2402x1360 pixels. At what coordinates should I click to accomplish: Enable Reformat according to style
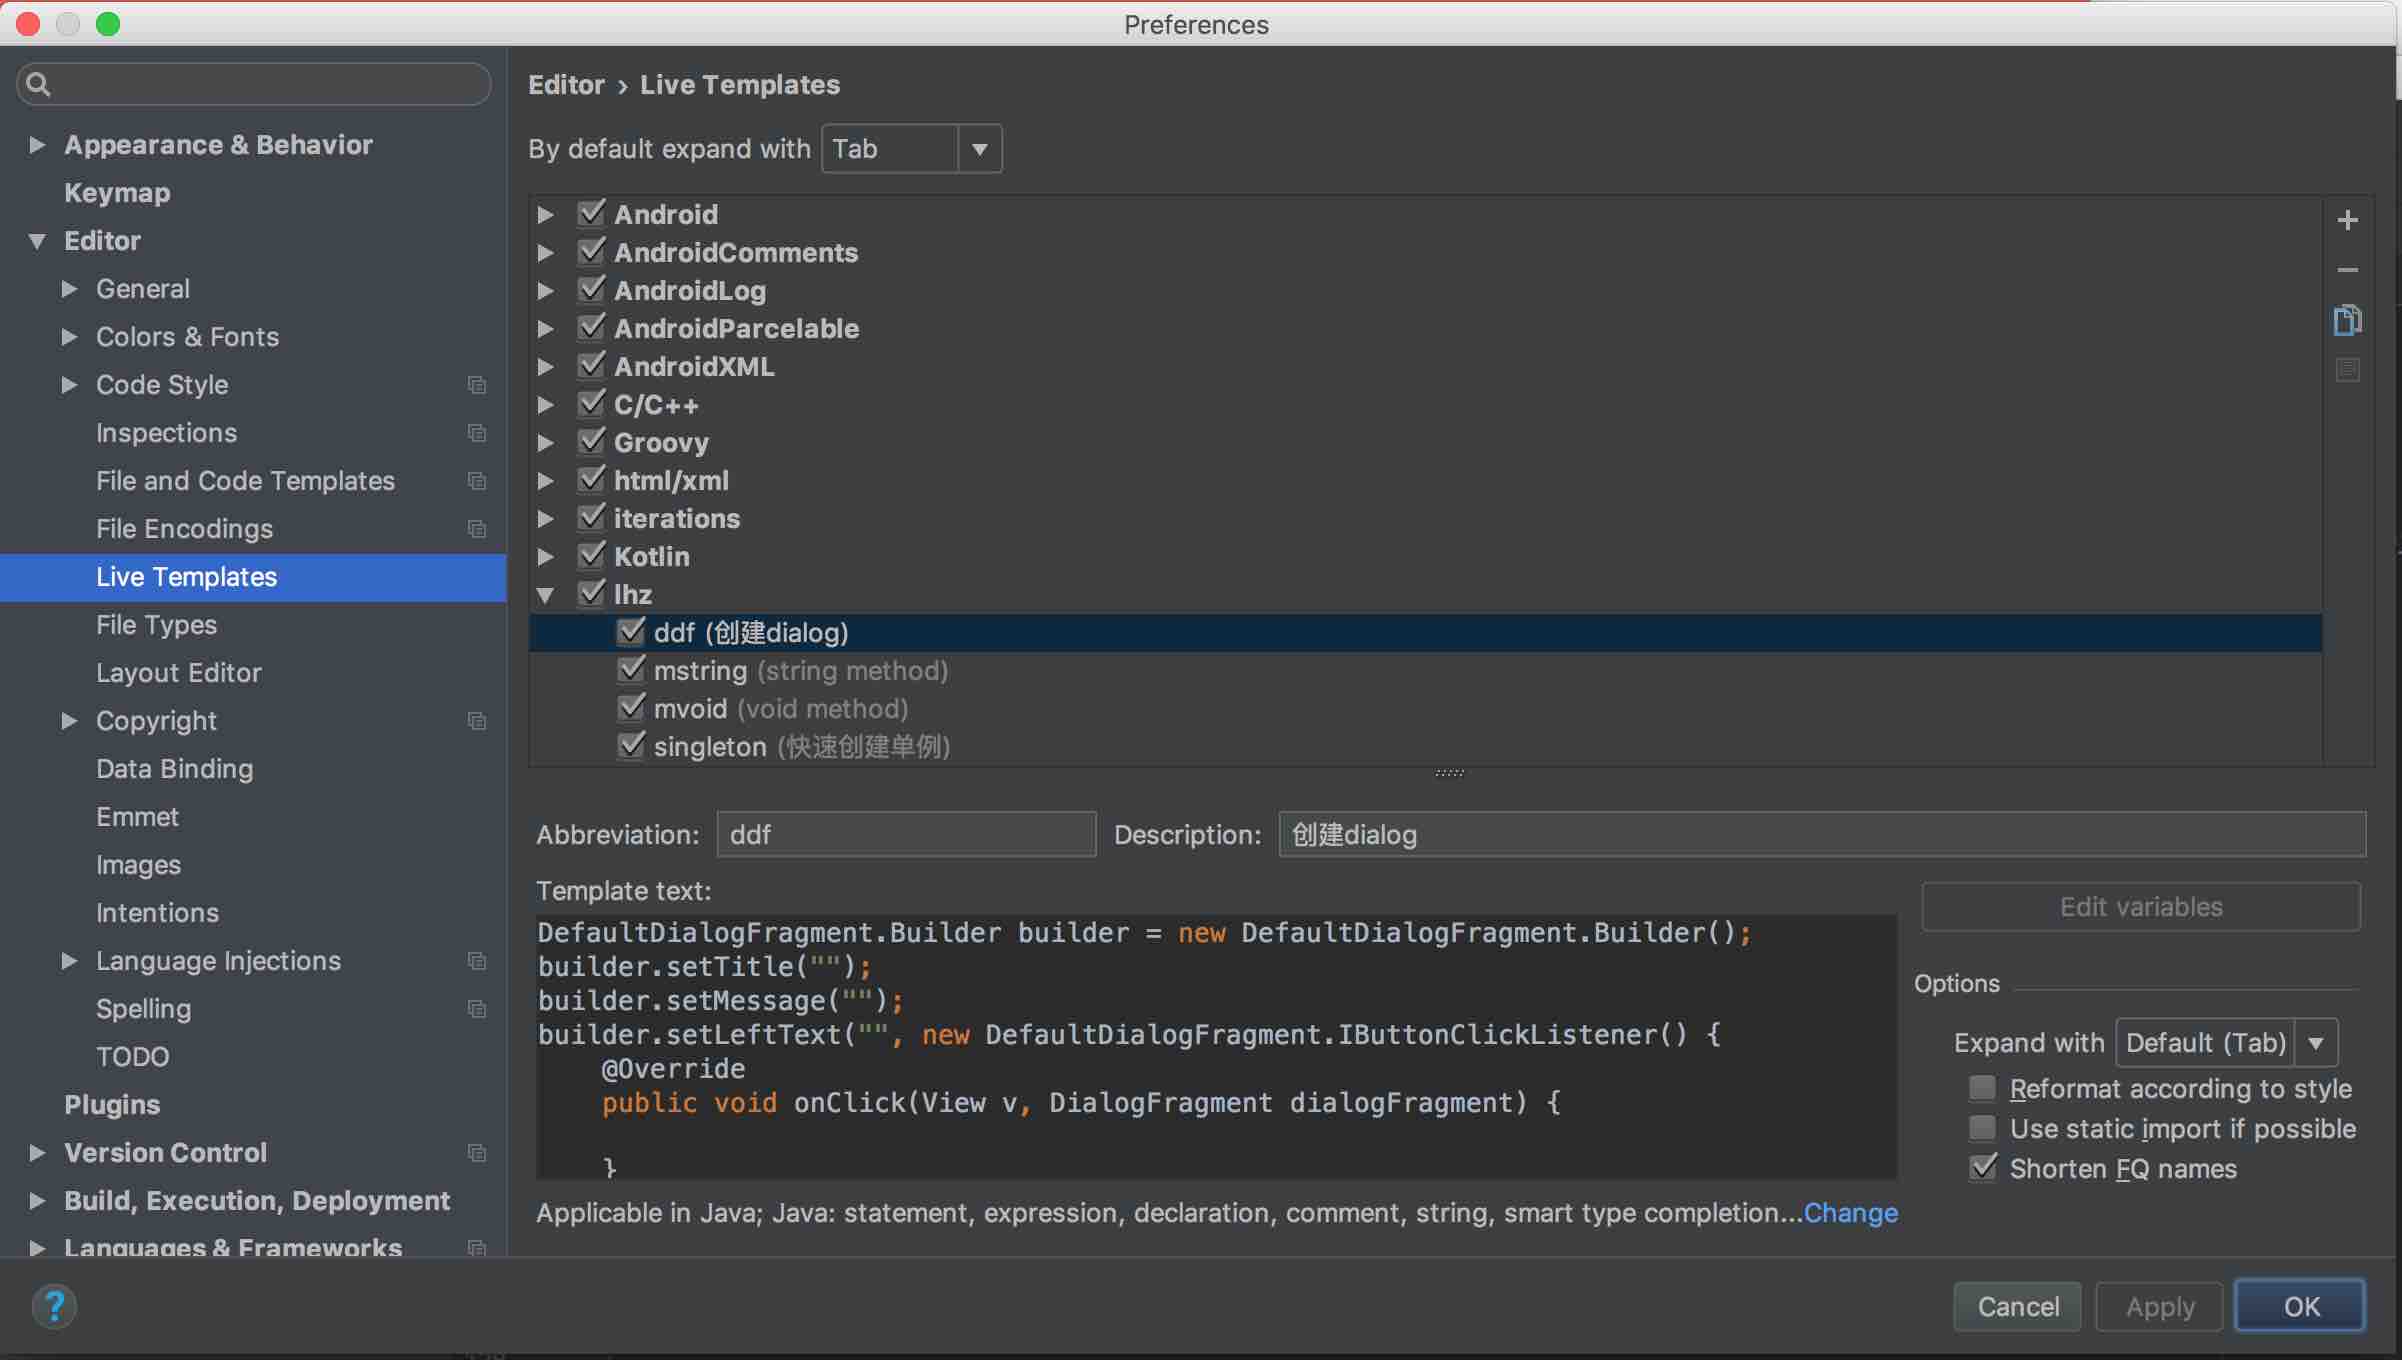click(x=1981, y=1088)
